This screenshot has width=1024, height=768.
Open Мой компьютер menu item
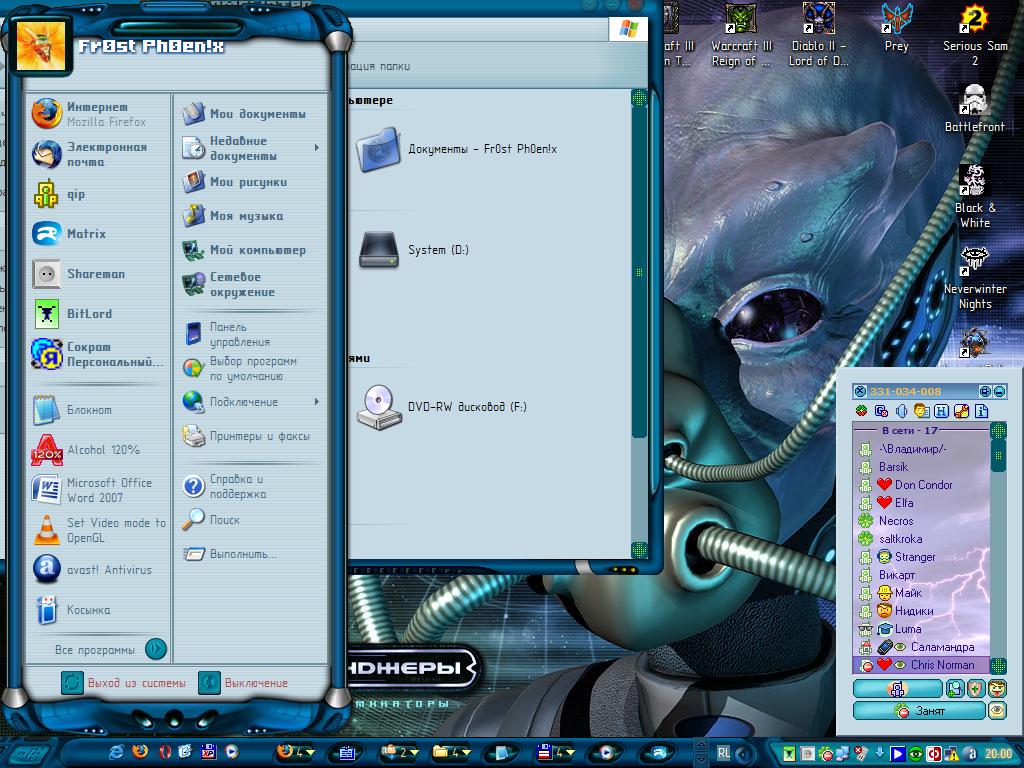(x=251, y=249)
